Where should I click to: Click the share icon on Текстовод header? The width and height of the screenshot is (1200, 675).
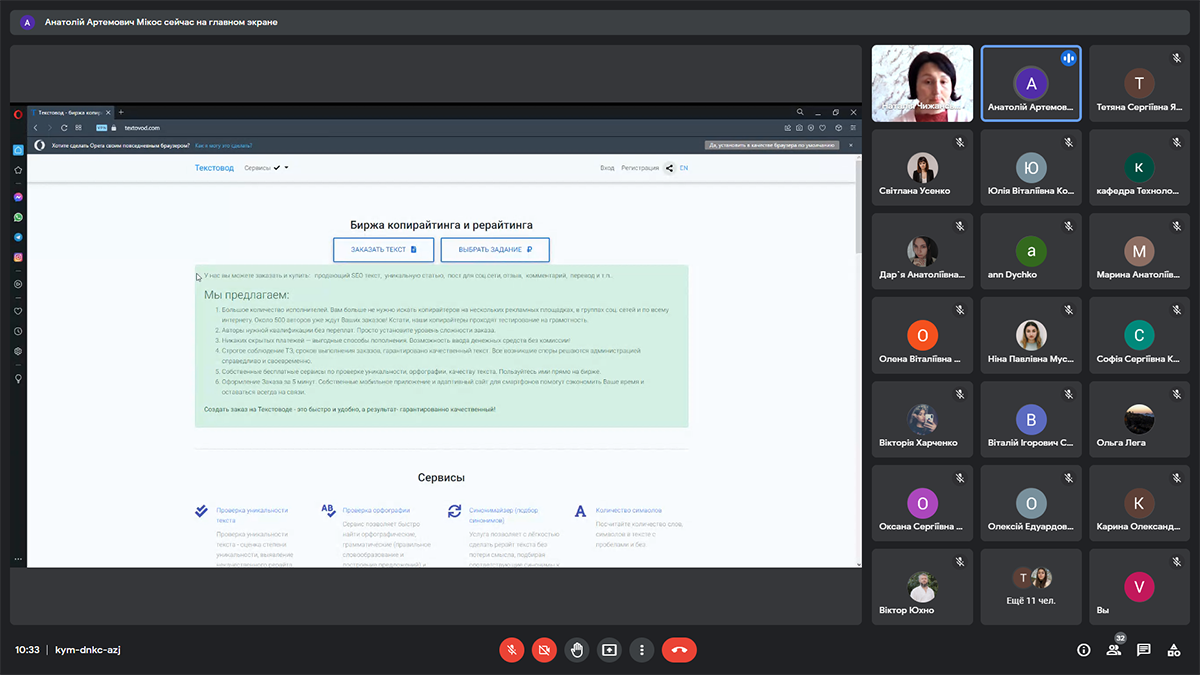click(669, 168)
